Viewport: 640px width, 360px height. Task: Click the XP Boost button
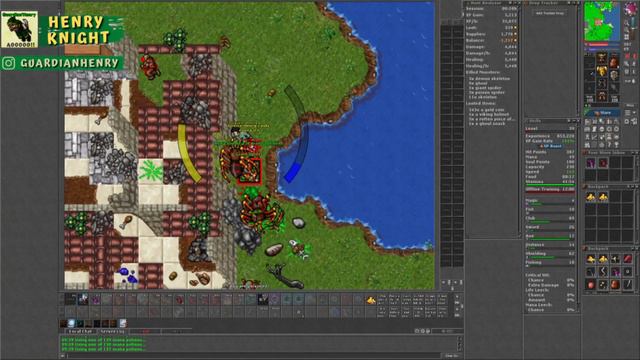(551, 146)
